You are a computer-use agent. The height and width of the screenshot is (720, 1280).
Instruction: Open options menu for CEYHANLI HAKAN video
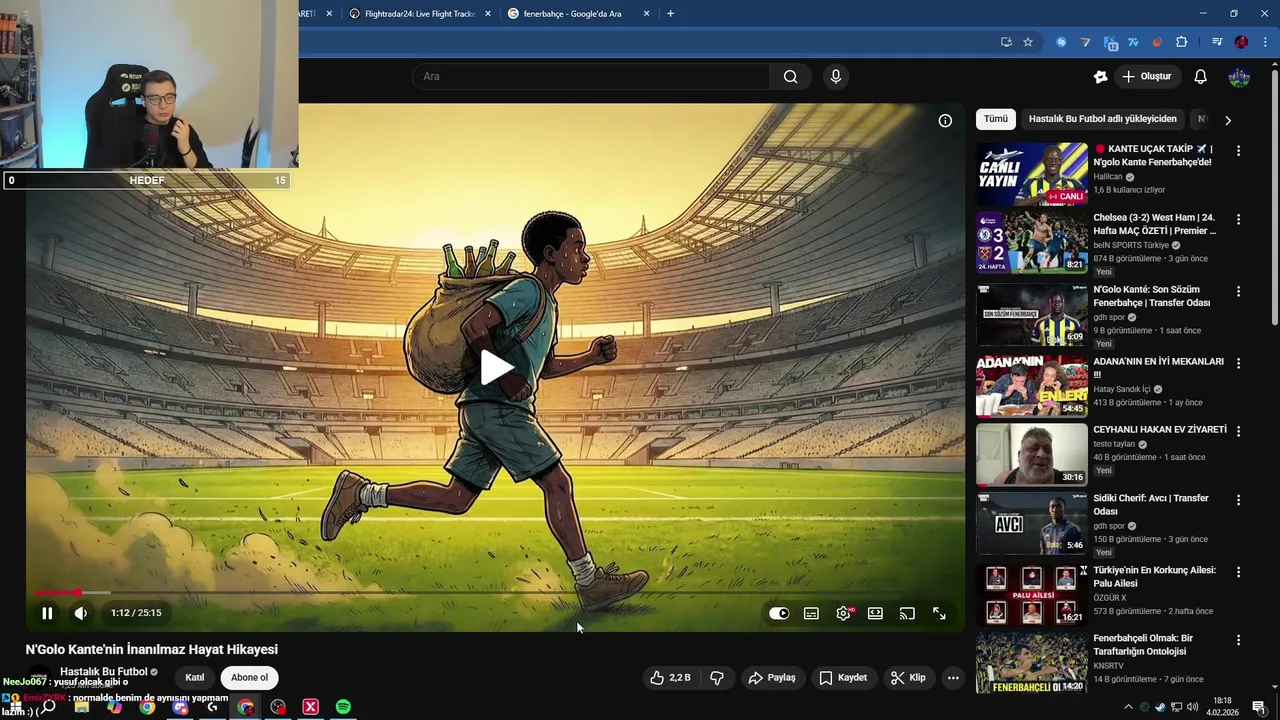click(1238, 431)
